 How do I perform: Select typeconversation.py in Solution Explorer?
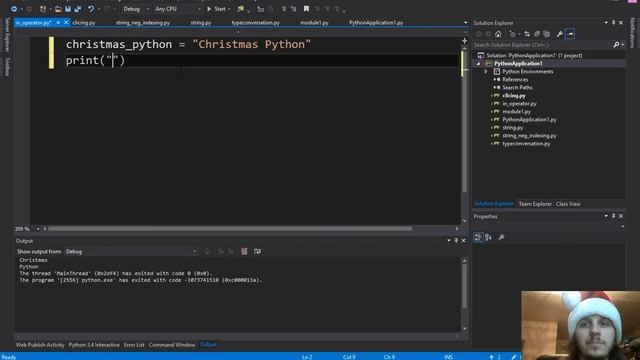tap(526, 144)
